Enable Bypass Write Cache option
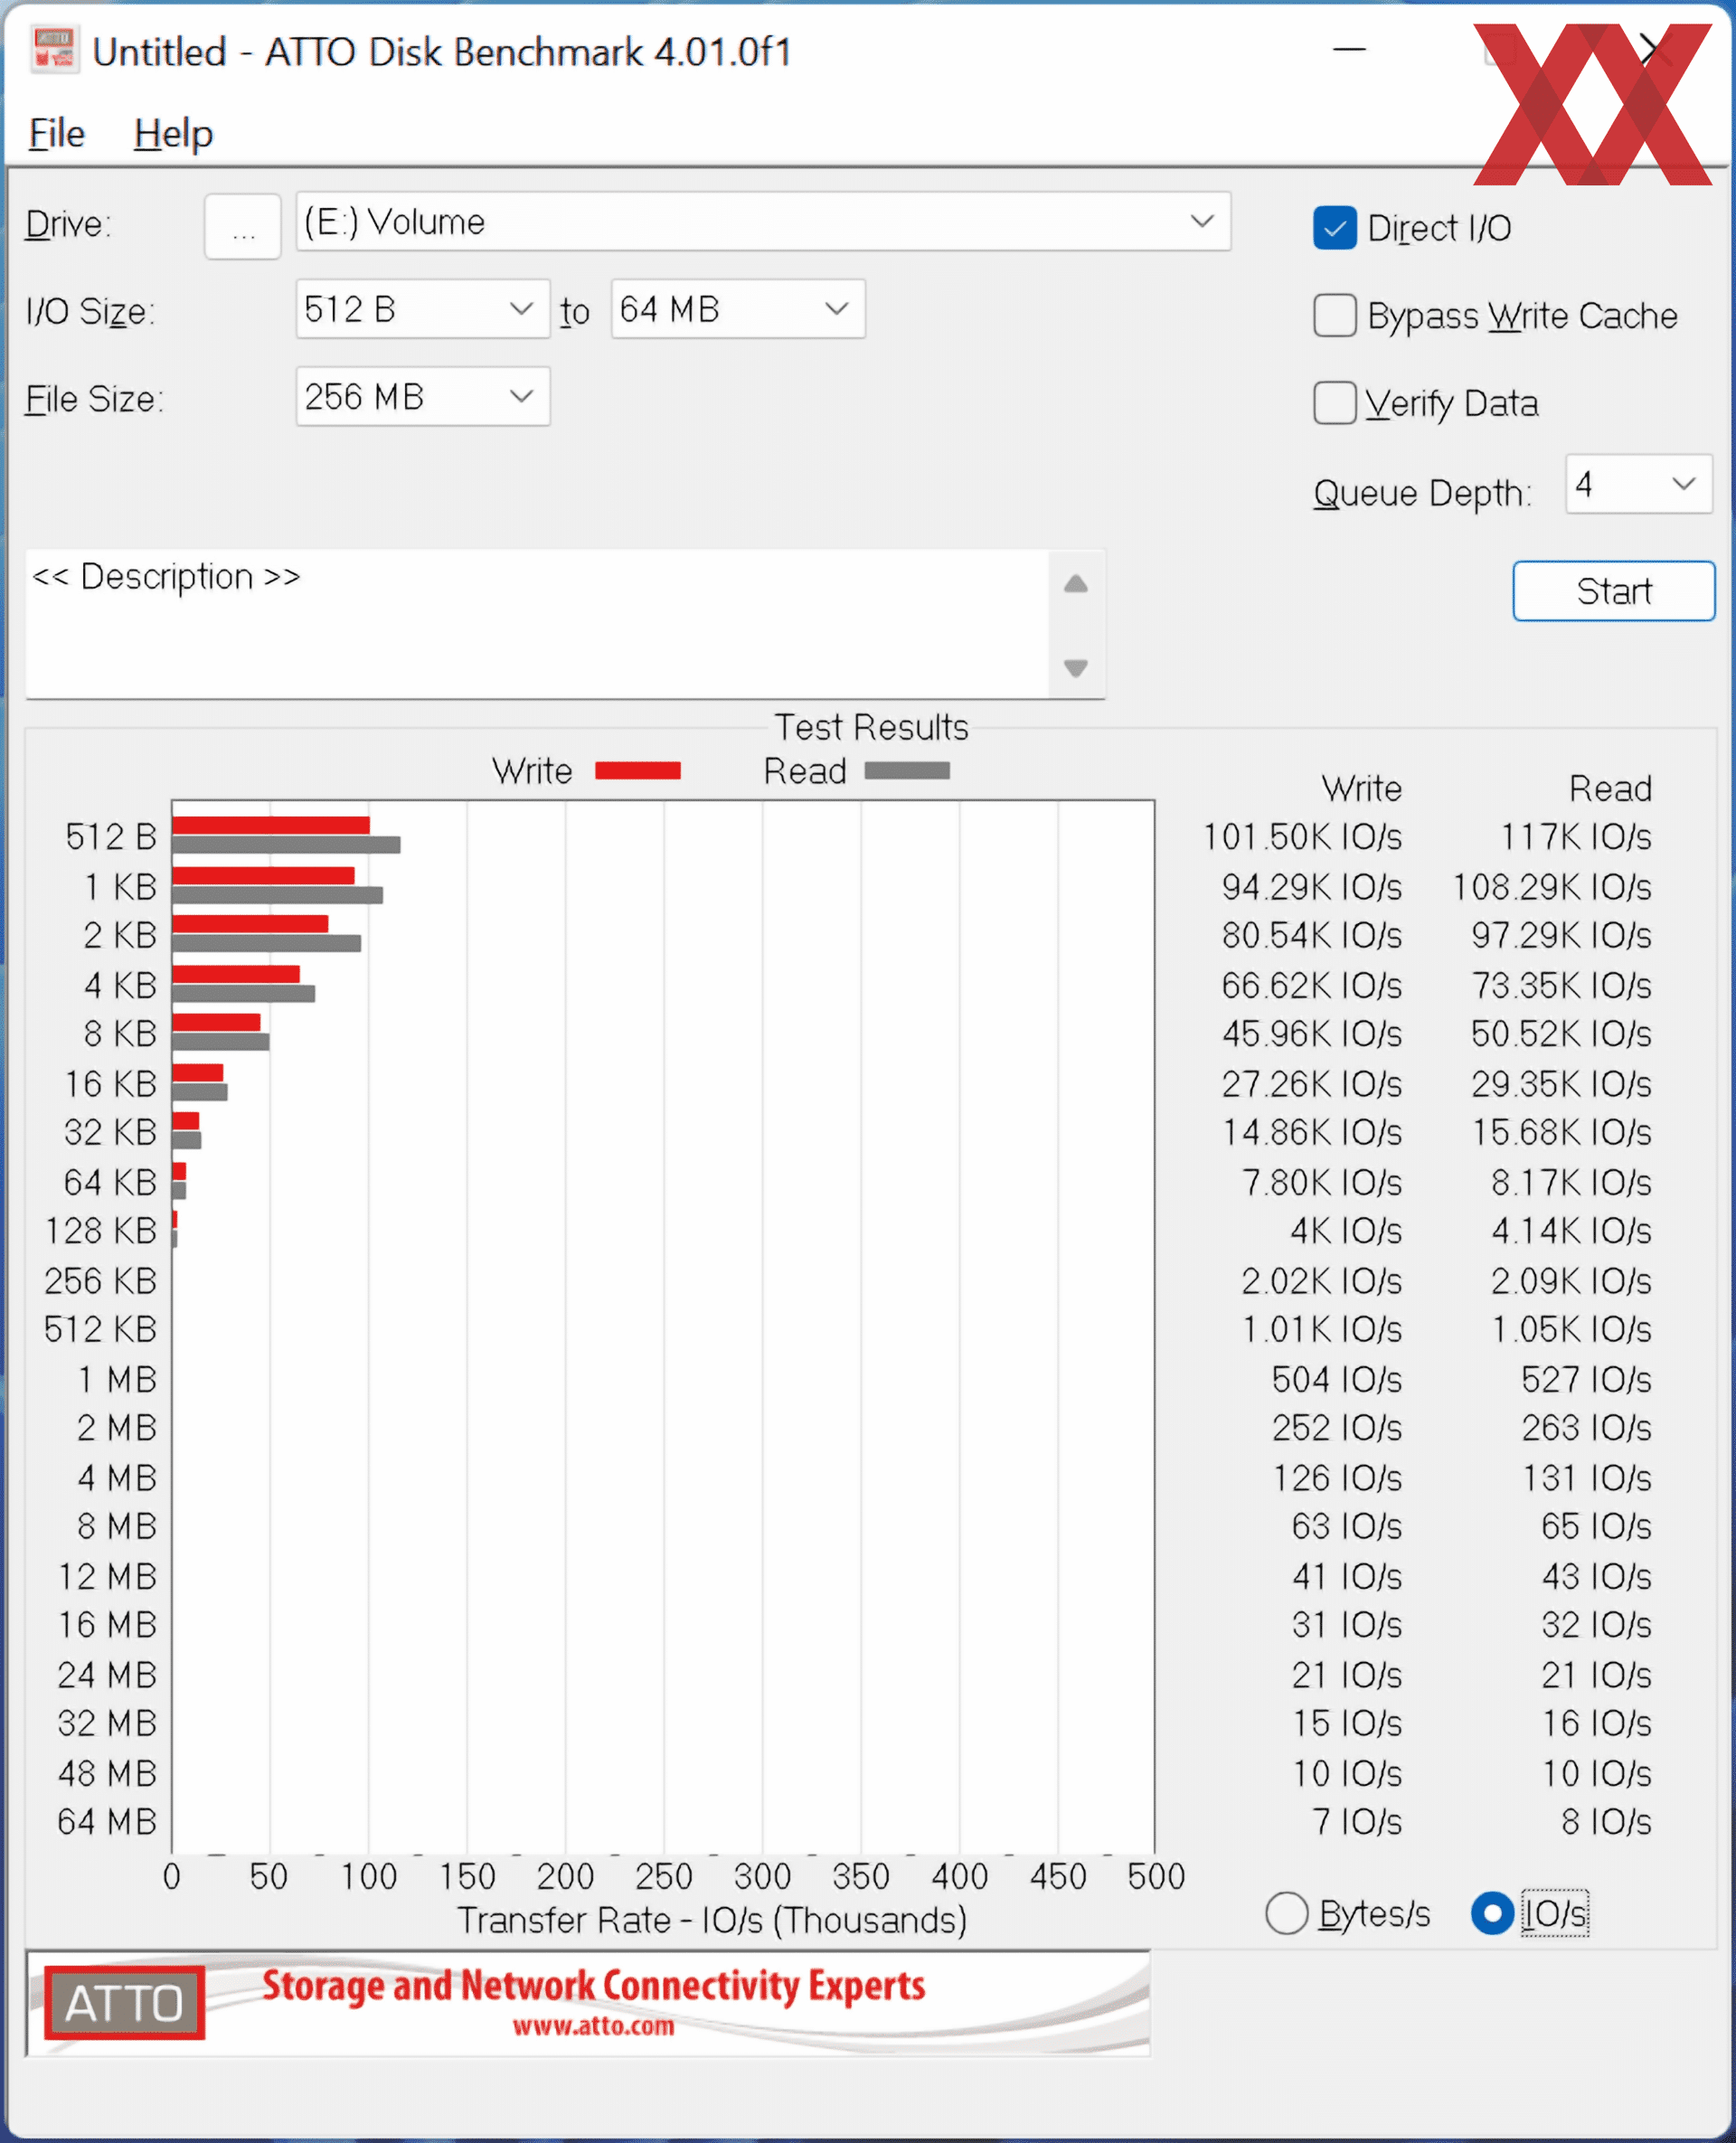The image size is (1736, 2143). pyautogui.click(x=1334, y=316)
